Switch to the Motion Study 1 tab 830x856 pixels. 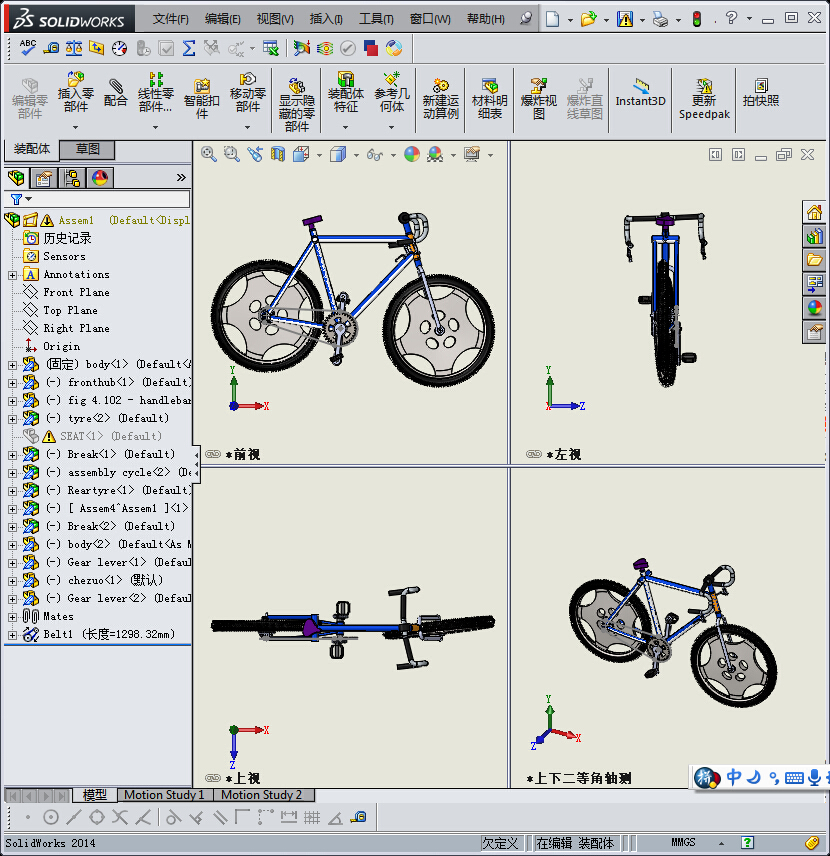163,795
